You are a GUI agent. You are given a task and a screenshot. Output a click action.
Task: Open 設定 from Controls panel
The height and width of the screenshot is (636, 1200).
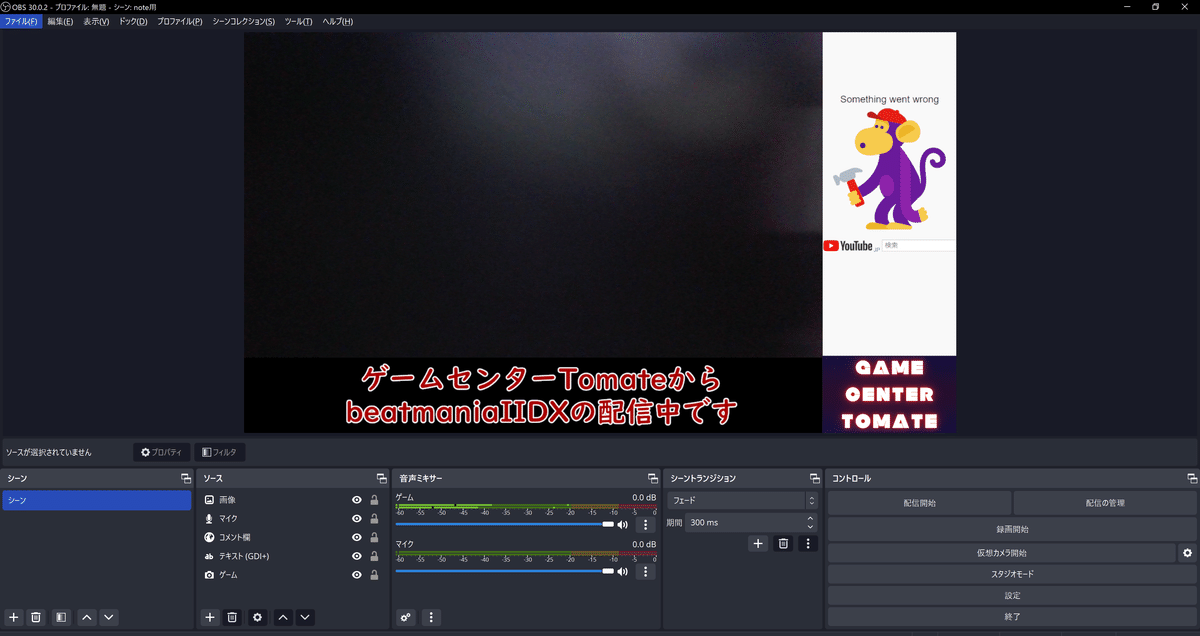click(x=1012, y=596)
